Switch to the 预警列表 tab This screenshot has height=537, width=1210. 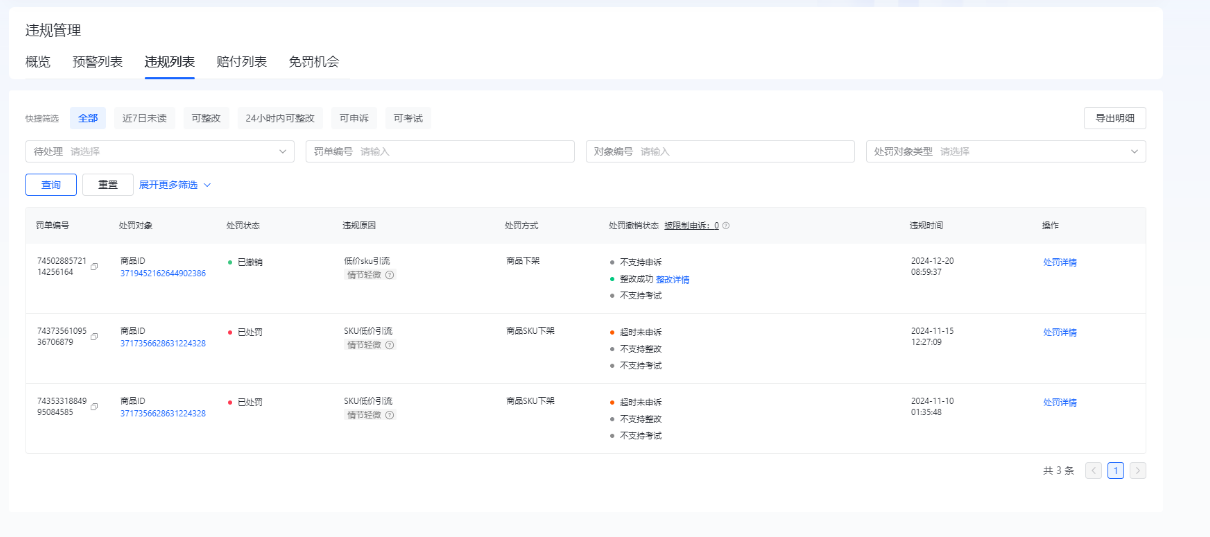coord(98,62)
